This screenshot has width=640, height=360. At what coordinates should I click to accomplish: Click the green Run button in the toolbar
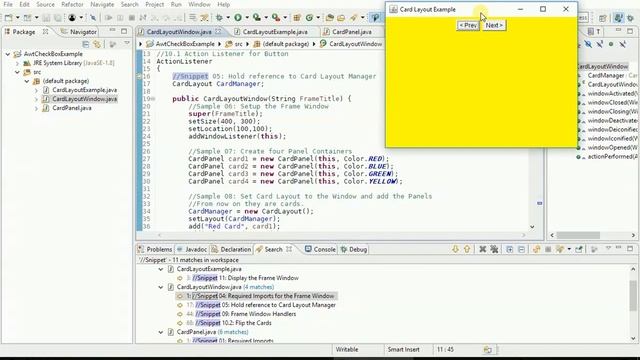[x=238, y=18]
